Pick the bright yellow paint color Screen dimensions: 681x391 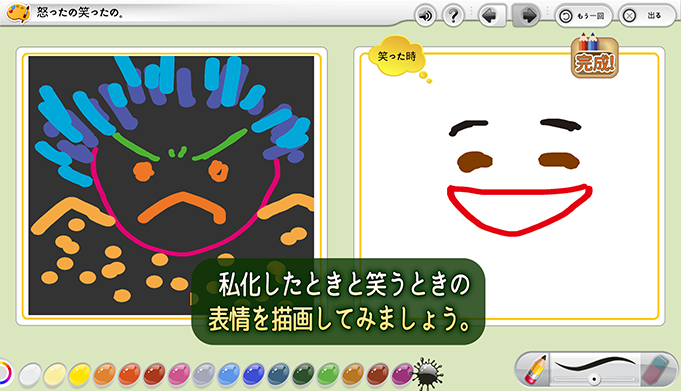pos(80,374)
